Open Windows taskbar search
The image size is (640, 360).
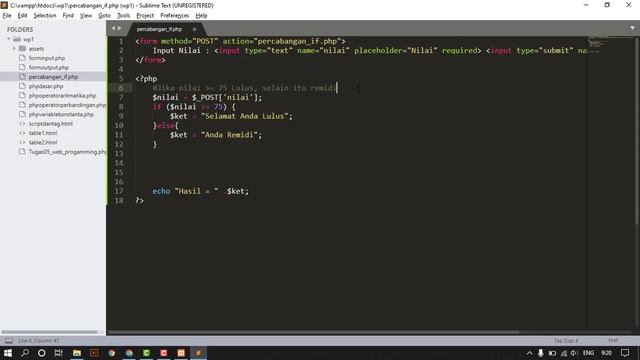pyautogui.click(x=25, y=353)
